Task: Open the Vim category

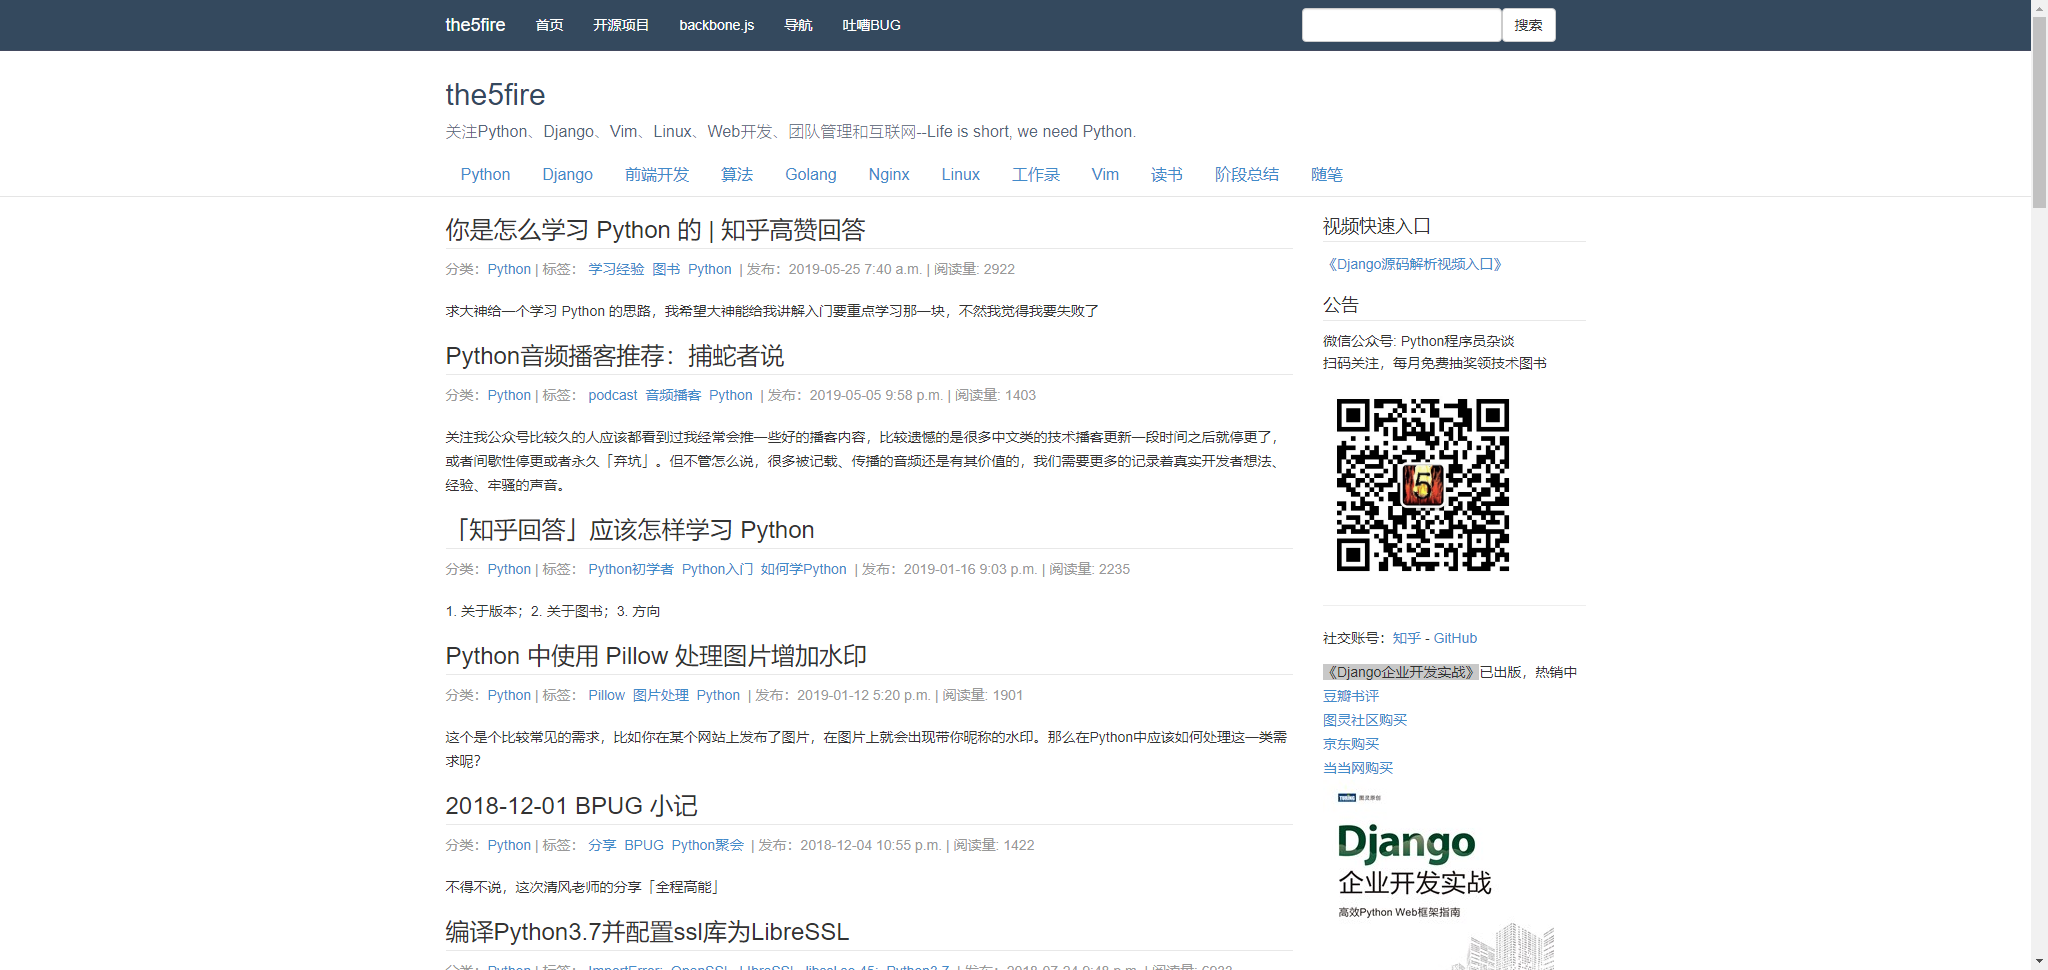Action: 1104,174
